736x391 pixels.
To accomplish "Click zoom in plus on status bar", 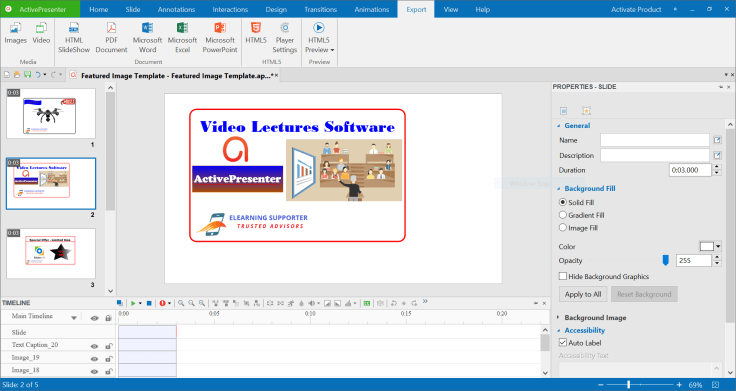I will point(679,385).
